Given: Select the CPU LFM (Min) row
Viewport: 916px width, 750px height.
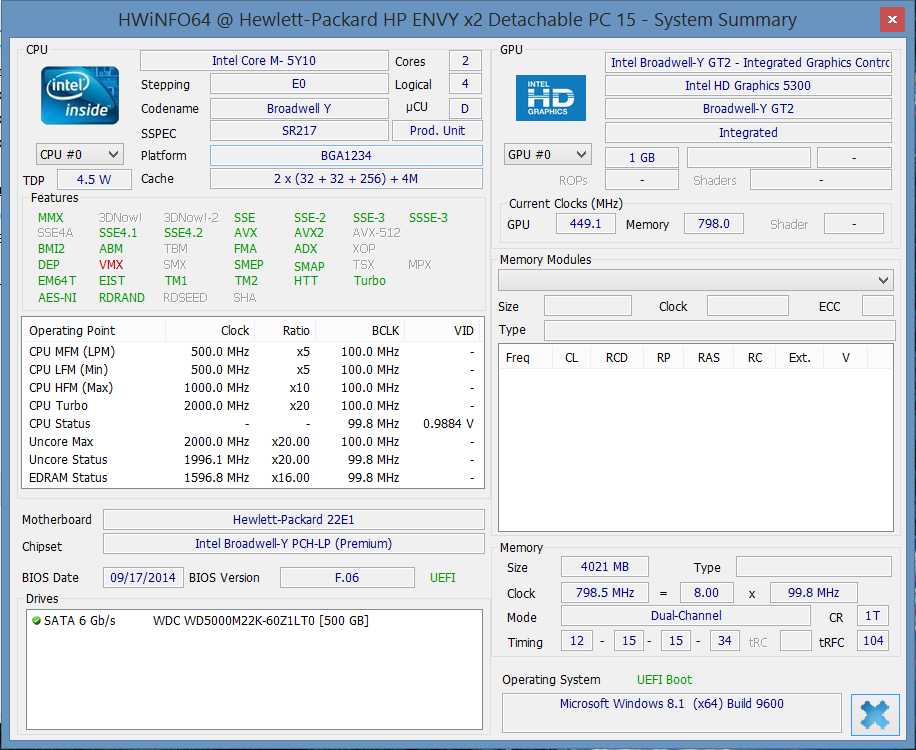Looking at the screenshot, I should (252, 370).
